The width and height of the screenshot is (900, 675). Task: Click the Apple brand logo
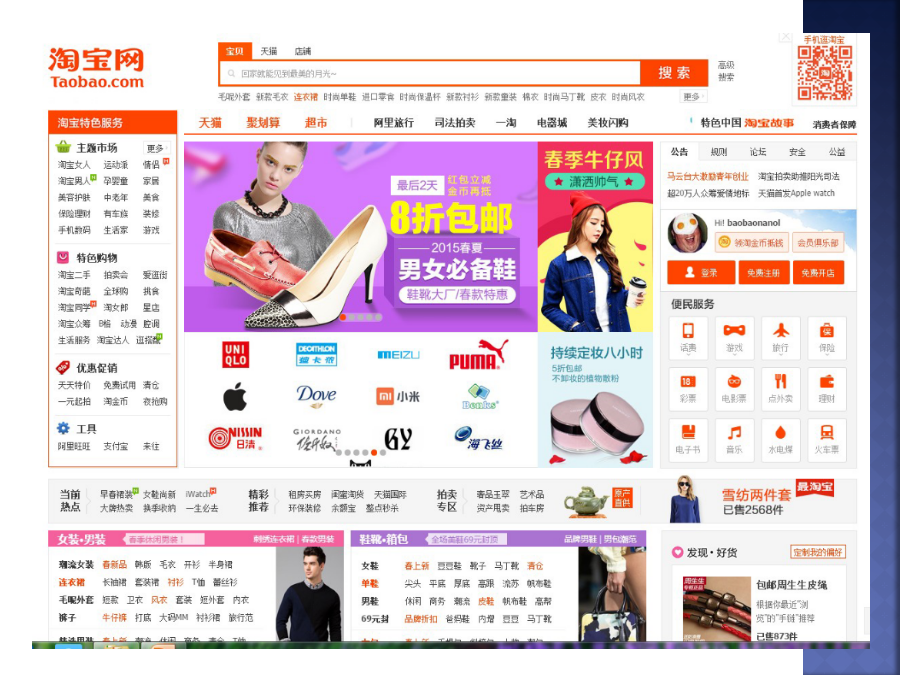pyautogui.click(x=235, y=396)
